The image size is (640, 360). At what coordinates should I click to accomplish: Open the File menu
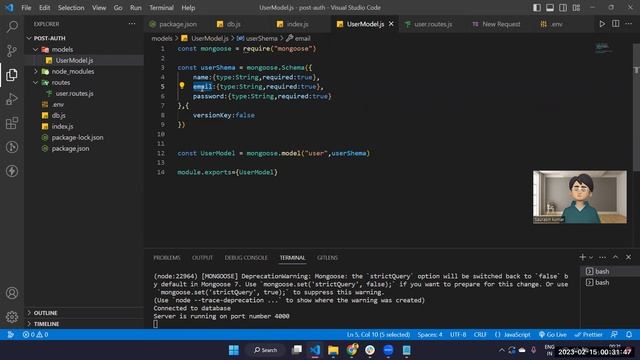(x=26, y=8)
